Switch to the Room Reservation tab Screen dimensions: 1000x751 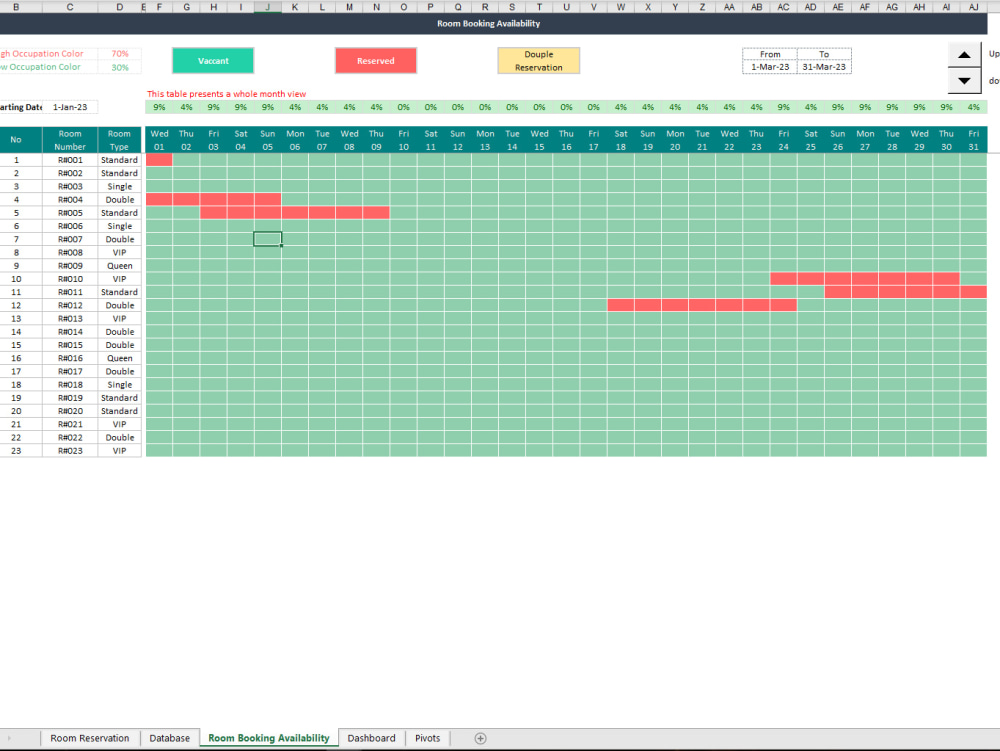point(90,738)
